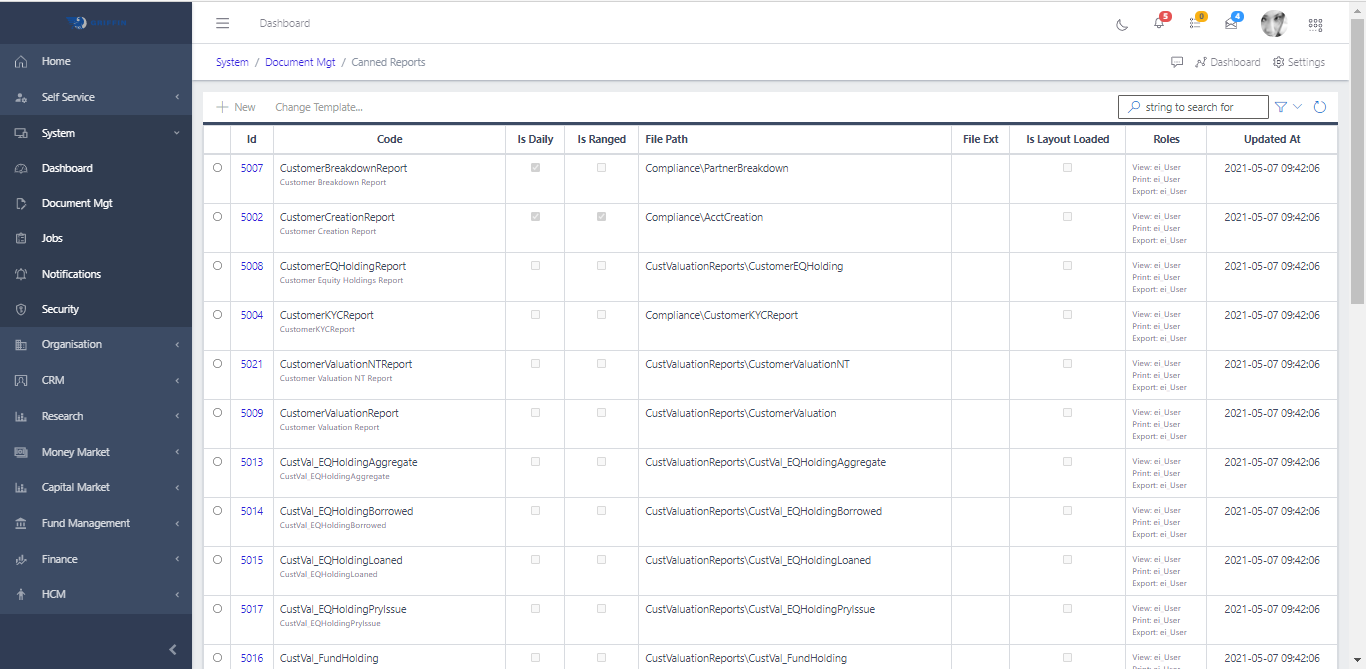This screenshot has width=1366, height=669.
Task: Select the radio button for report 5021
Action: 217,363
